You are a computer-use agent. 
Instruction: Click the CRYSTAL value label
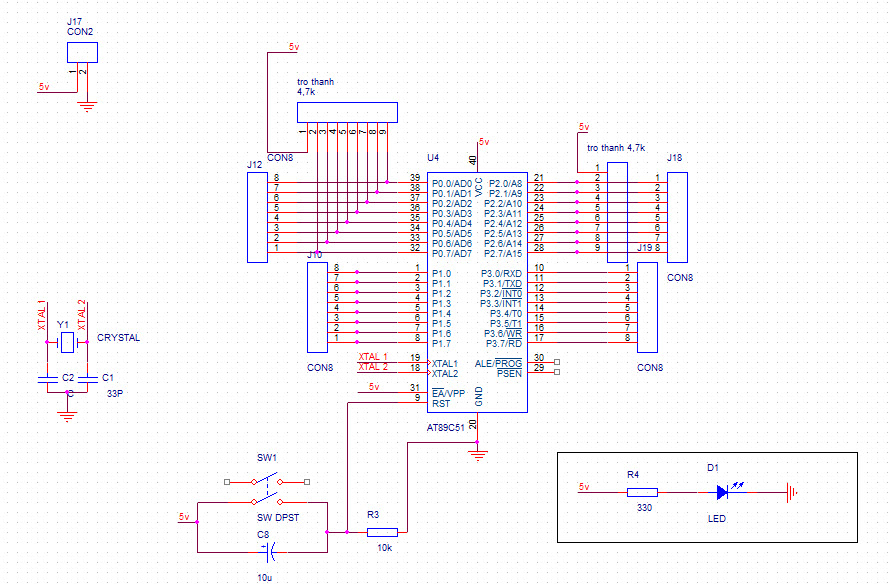coord(118,338)
